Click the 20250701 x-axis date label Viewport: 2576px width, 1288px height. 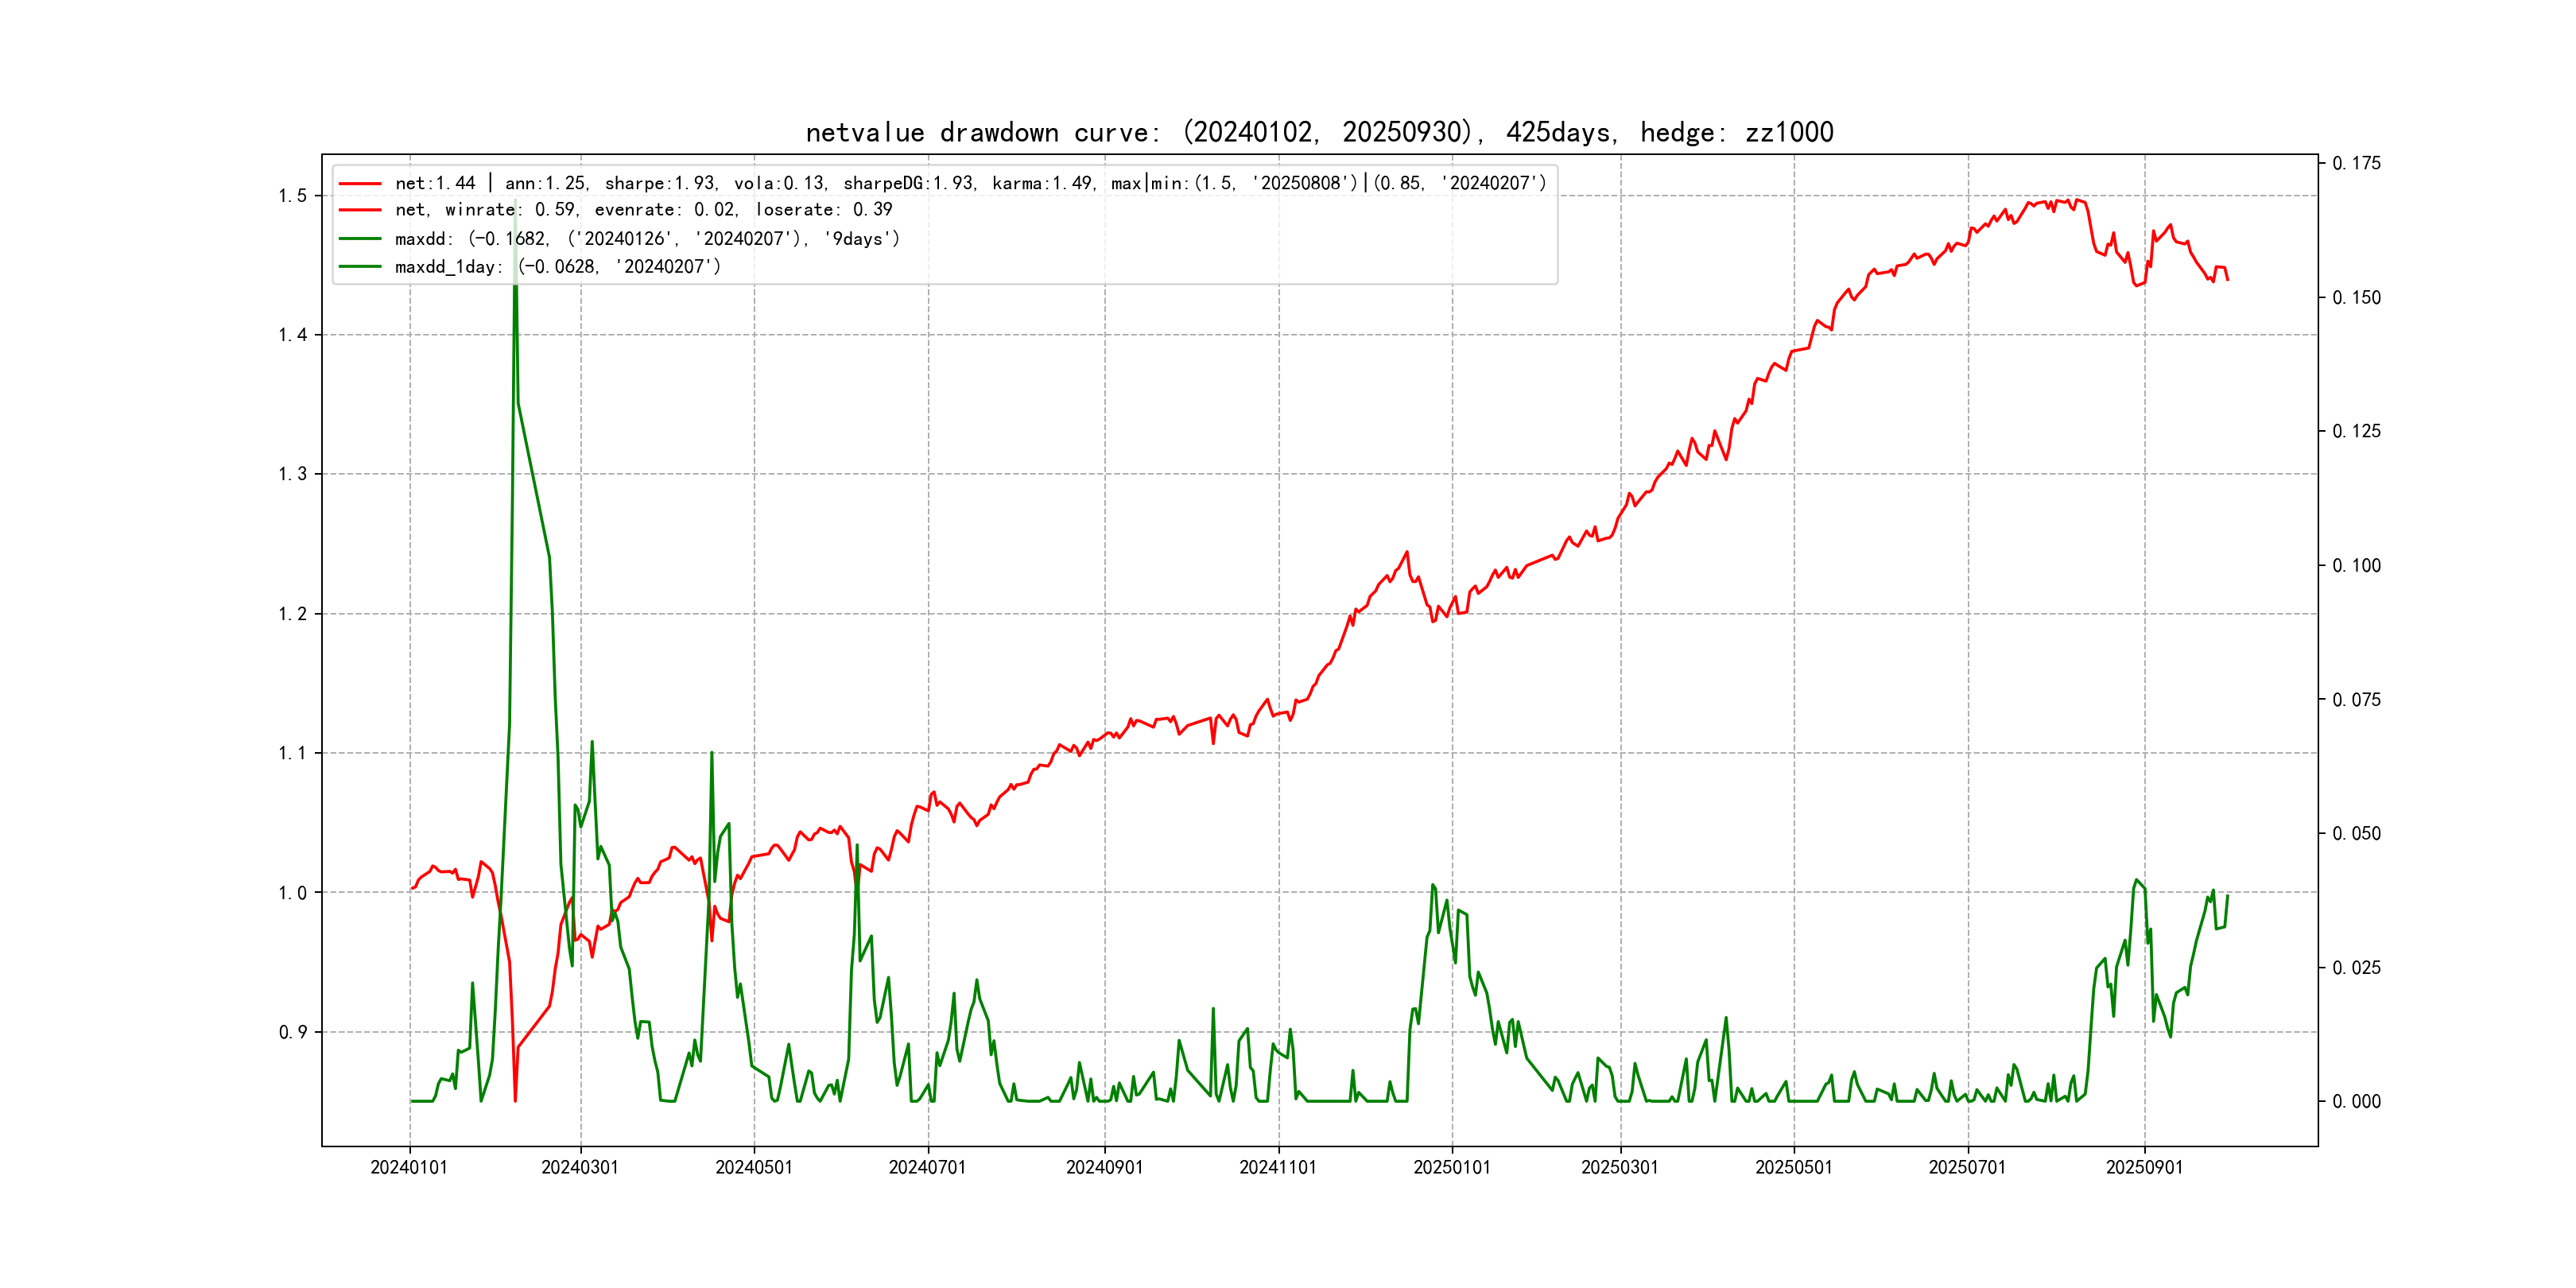coord(1967,1167)
